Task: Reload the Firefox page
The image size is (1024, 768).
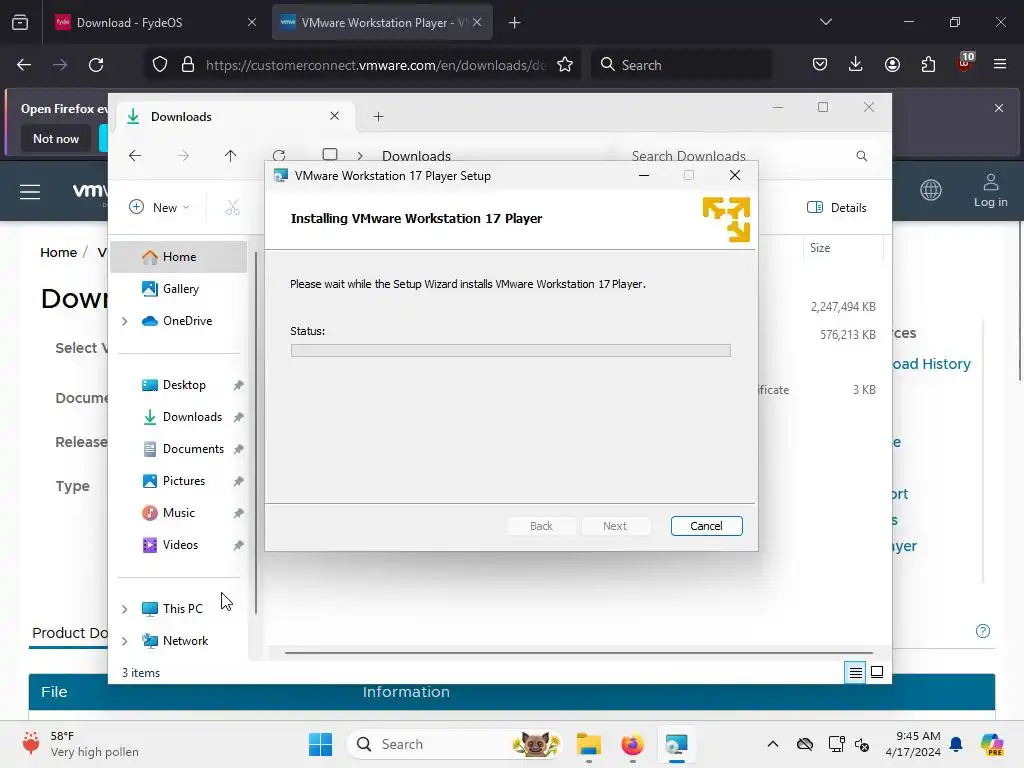Action: tap(96, 65)
